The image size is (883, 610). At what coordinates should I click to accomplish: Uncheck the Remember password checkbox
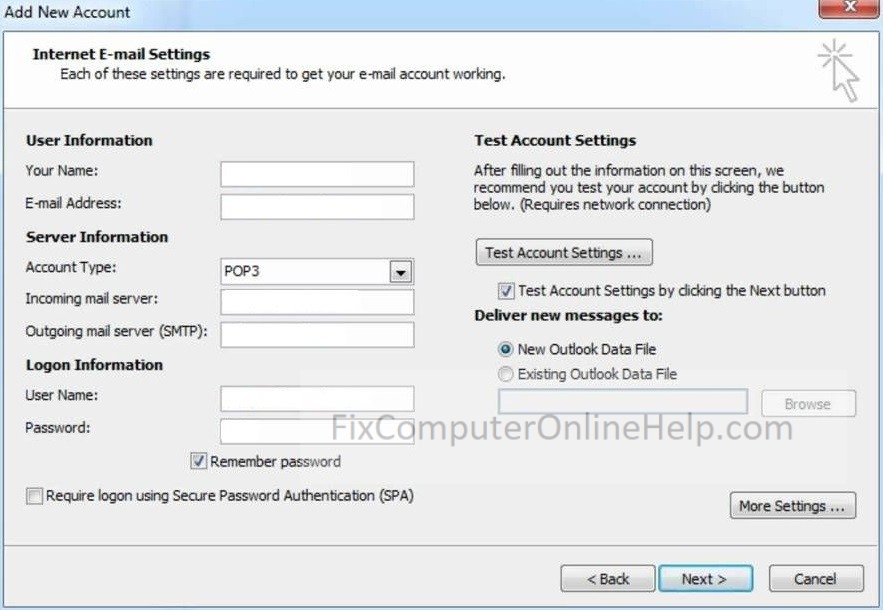click(x=198, y=461)
